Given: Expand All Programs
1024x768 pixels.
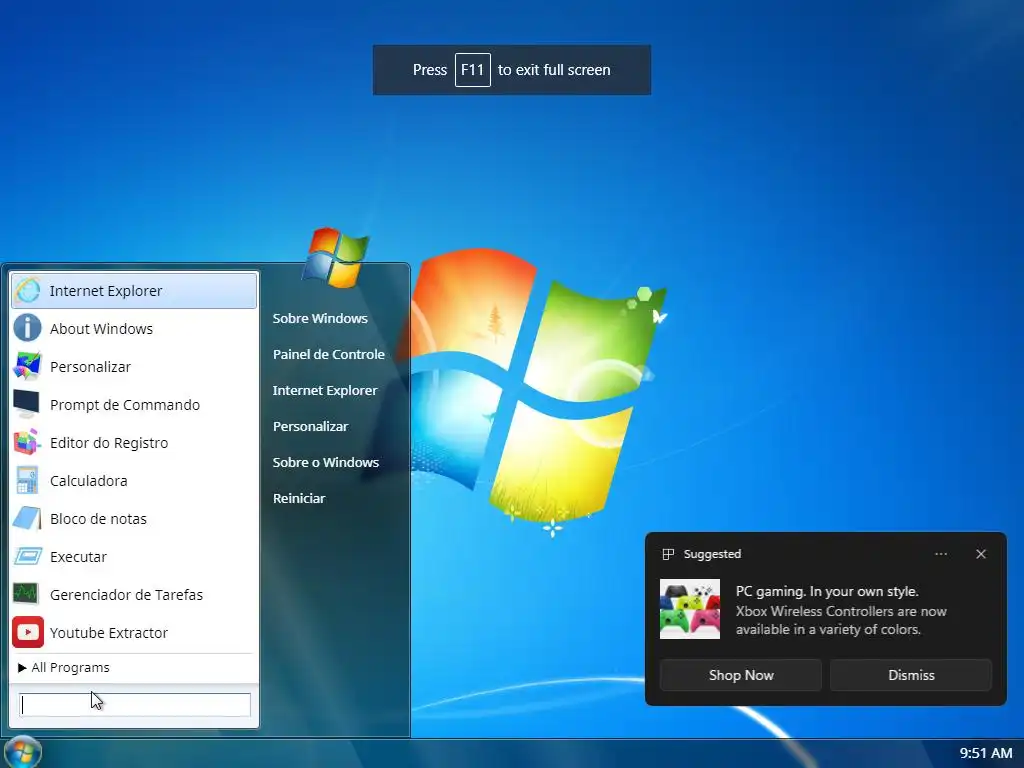Looking at the screenshot, I should click(x=64, y=667).
